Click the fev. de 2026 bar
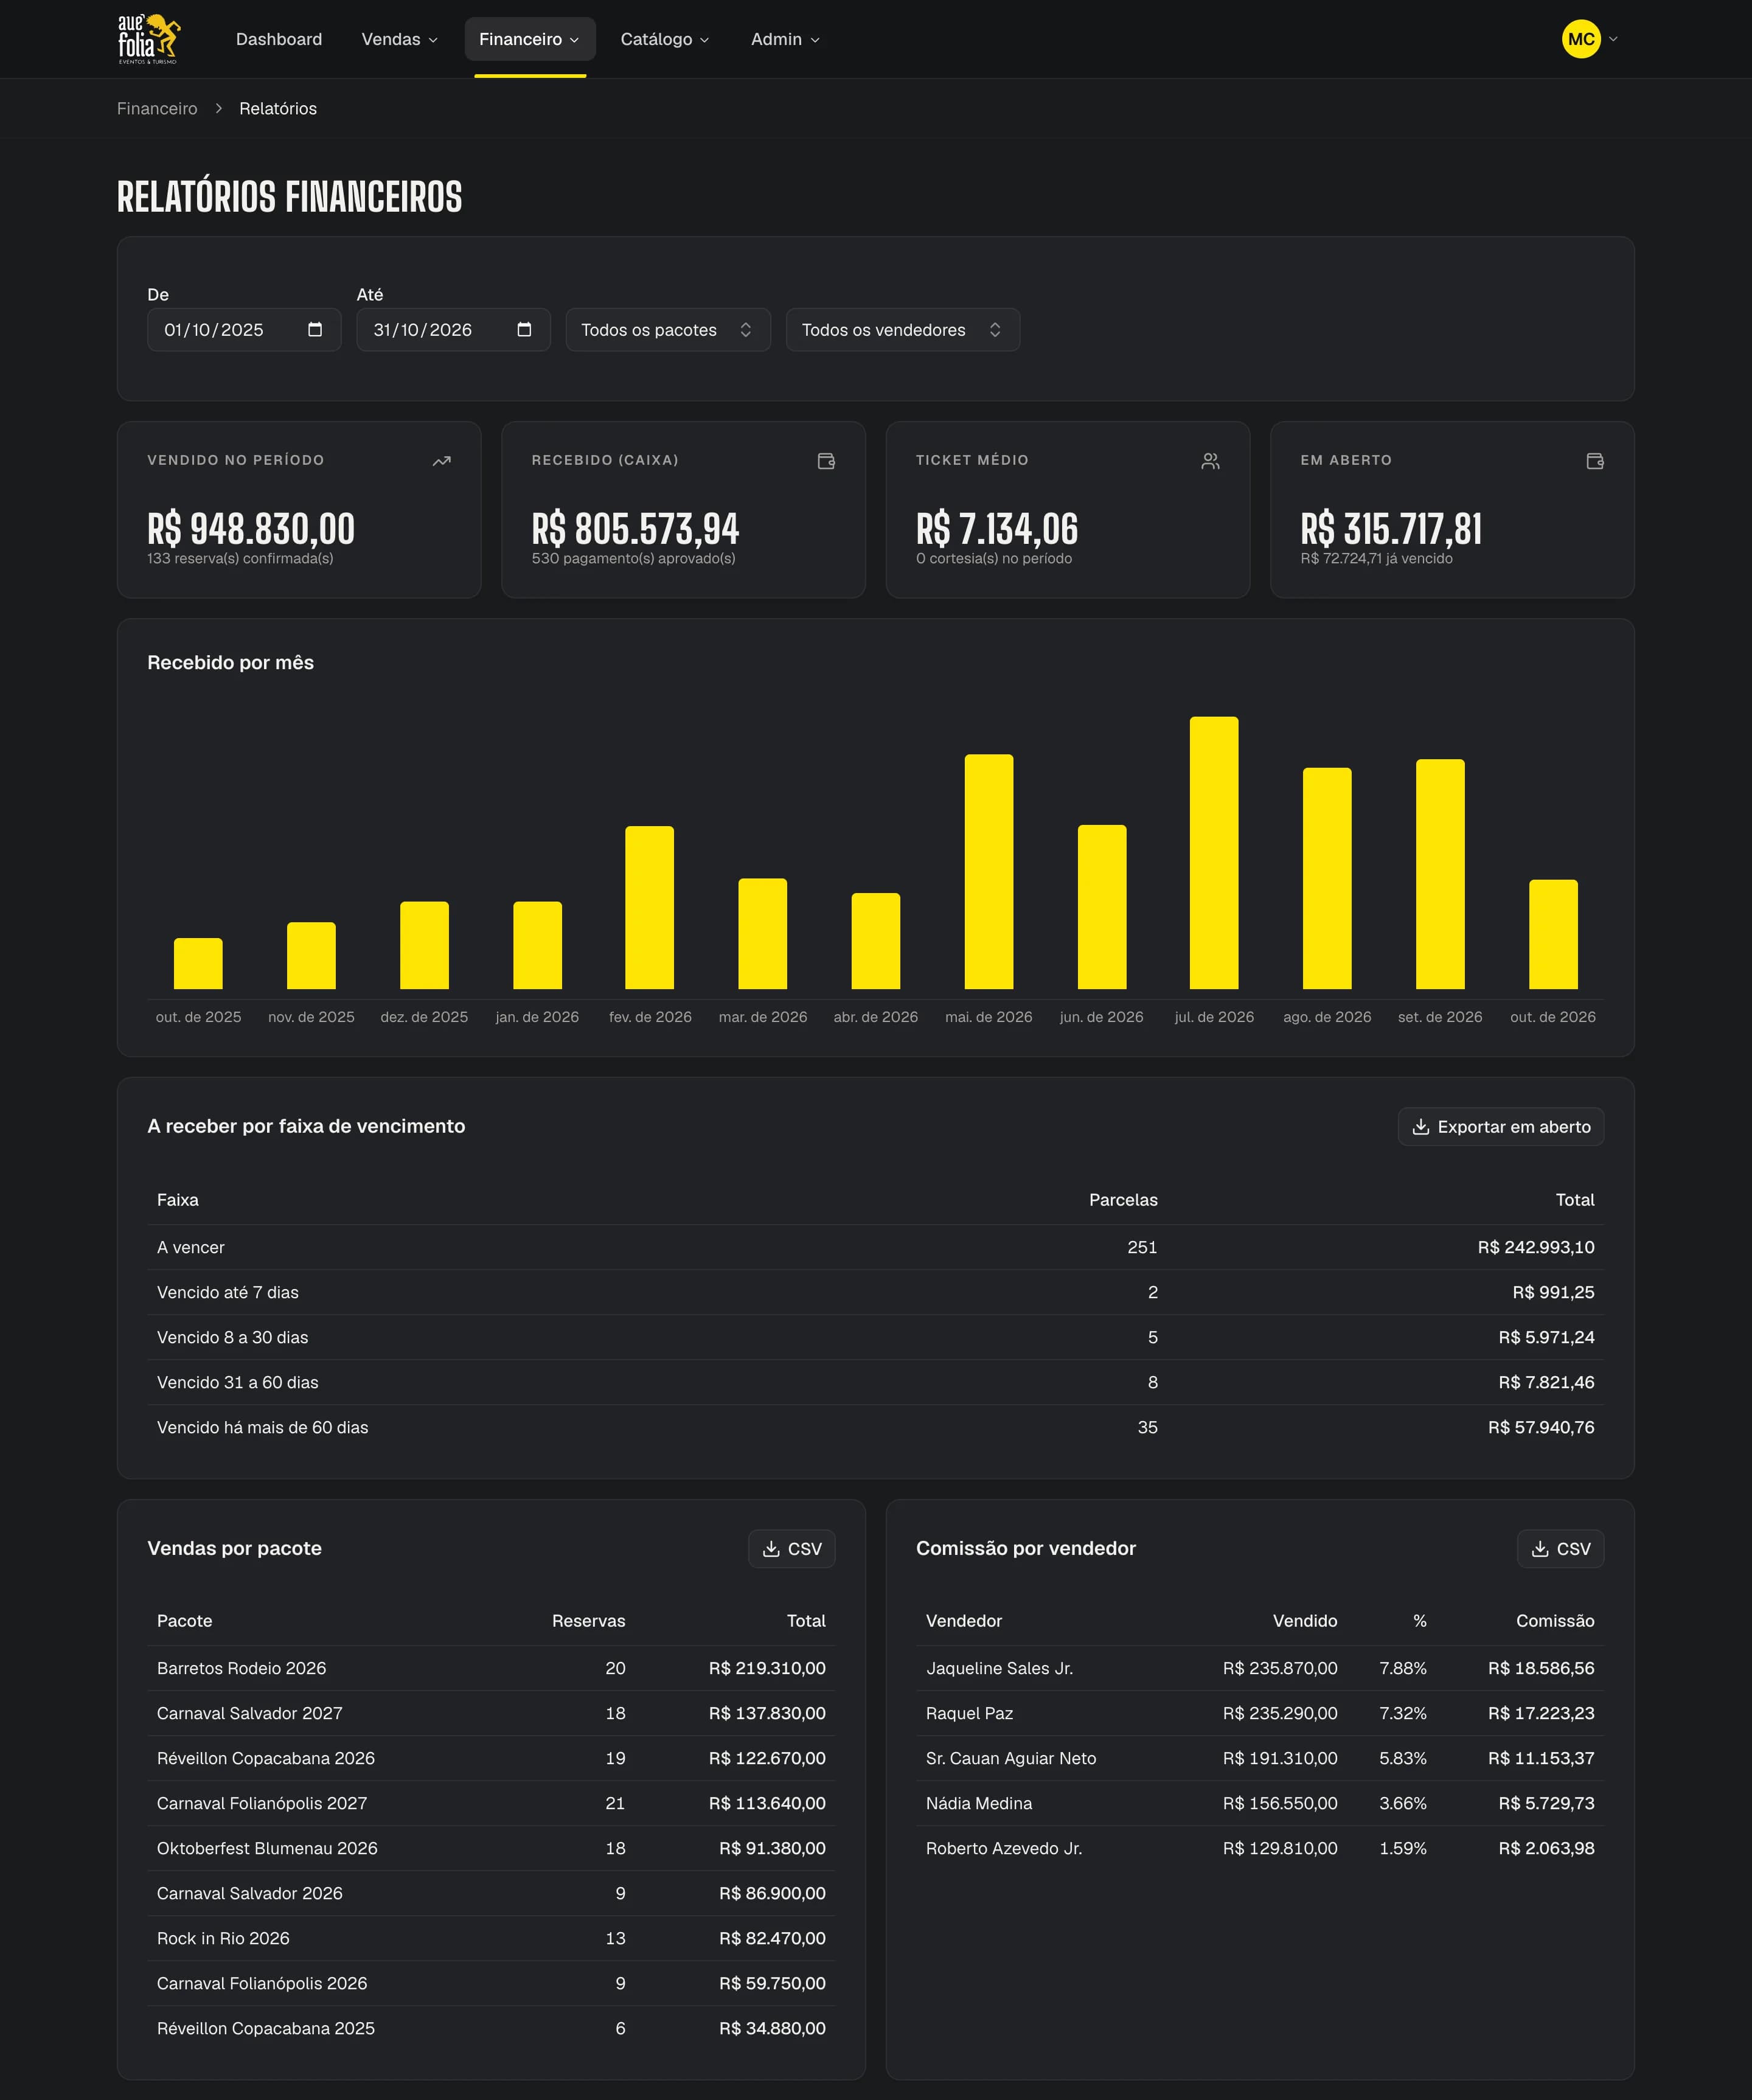This screenshot has height=2100, width=1752. click(x=650, y=908)
